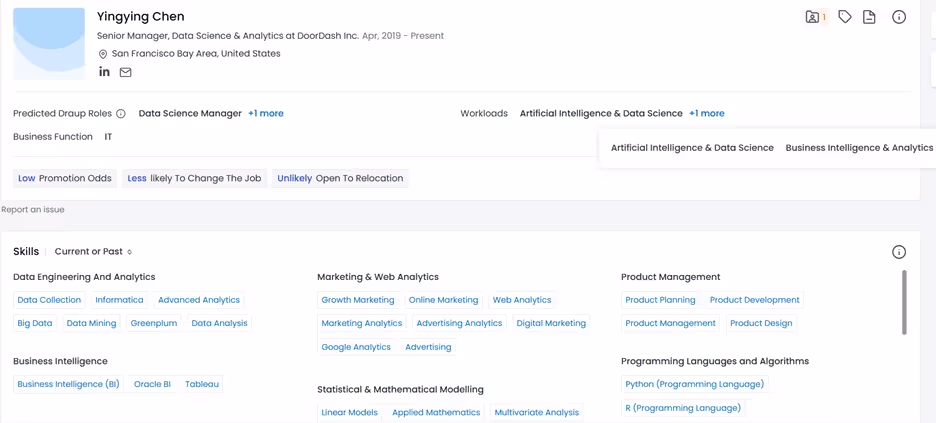936x423 pixels.
Task: Click the location pin icon
Action: (103, 54)
